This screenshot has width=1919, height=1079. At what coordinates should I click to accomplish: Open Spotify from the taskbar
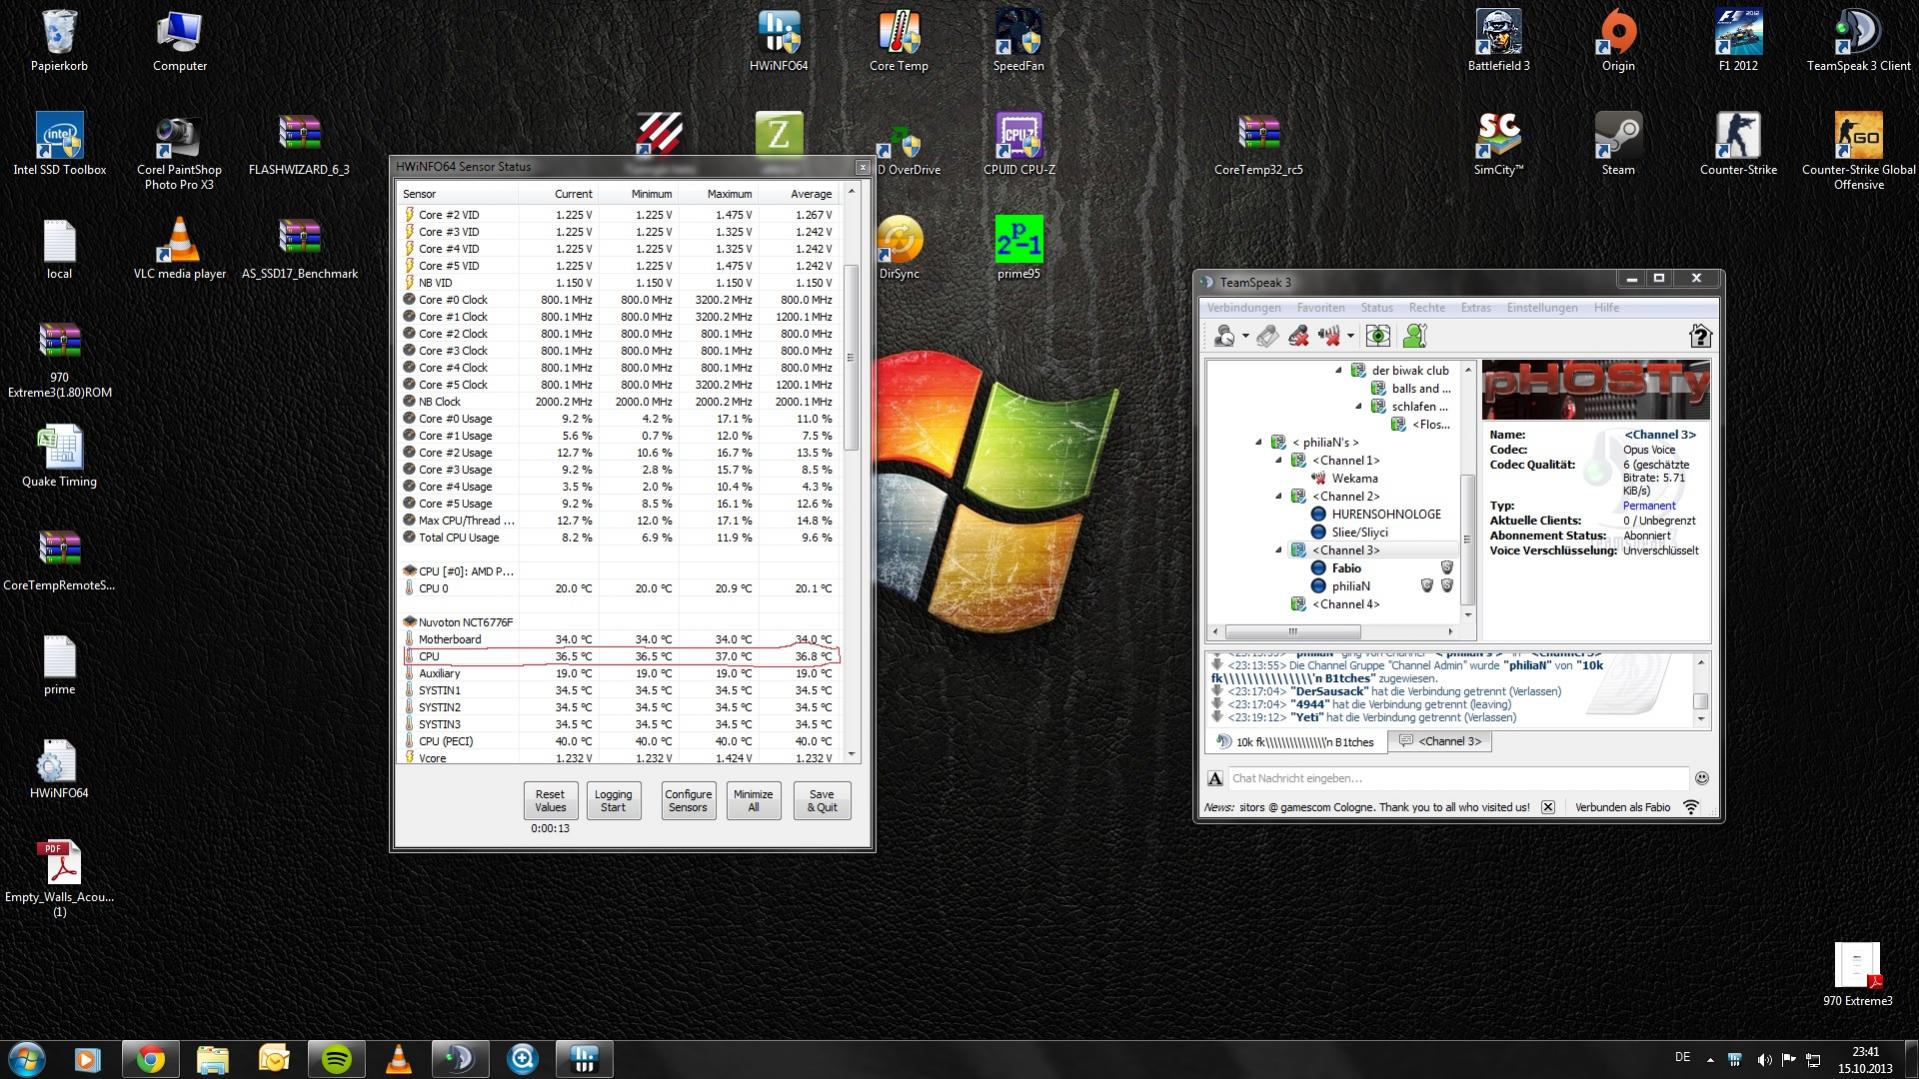click(x=336, y=1059)
